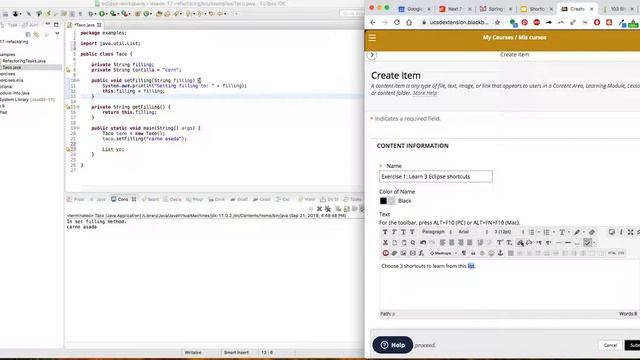Image resolution: width=640 pixels, height=360 pixels.
Task: Click the Writable status bar entry
Action: pos(193,352)
